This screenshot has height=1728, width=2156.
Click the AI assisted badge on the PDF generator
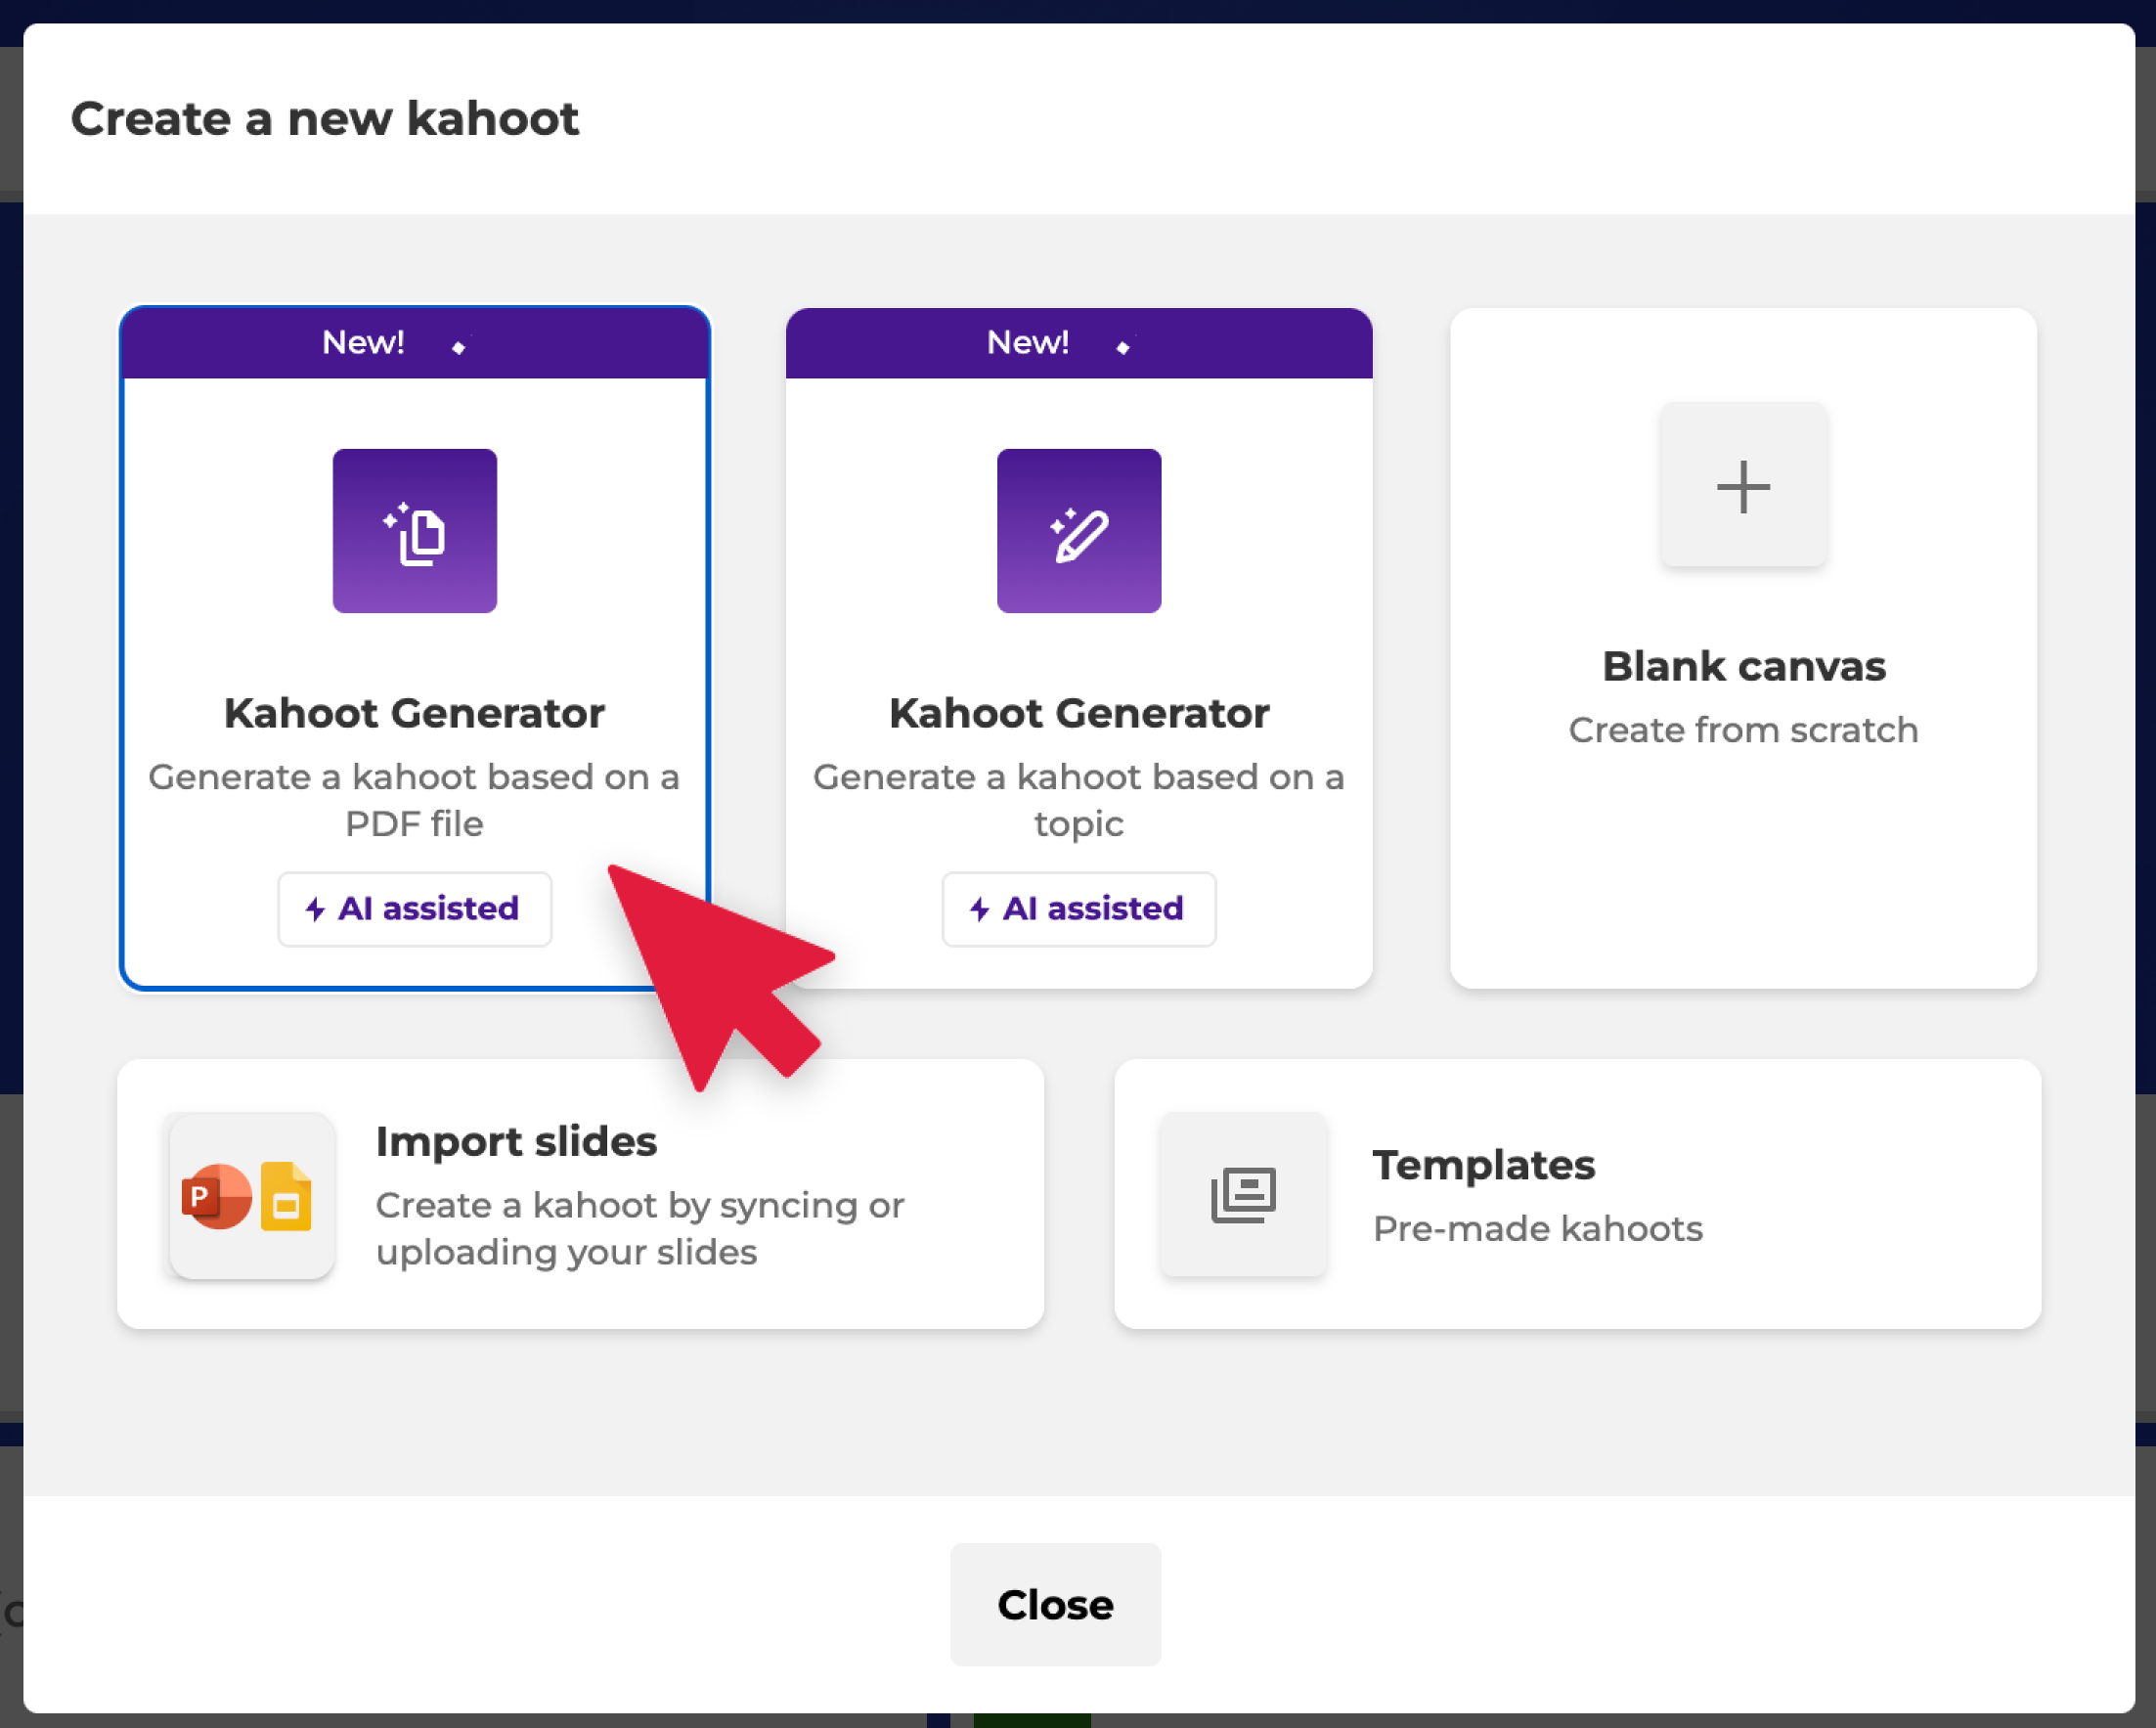click(x=414, y=909)
